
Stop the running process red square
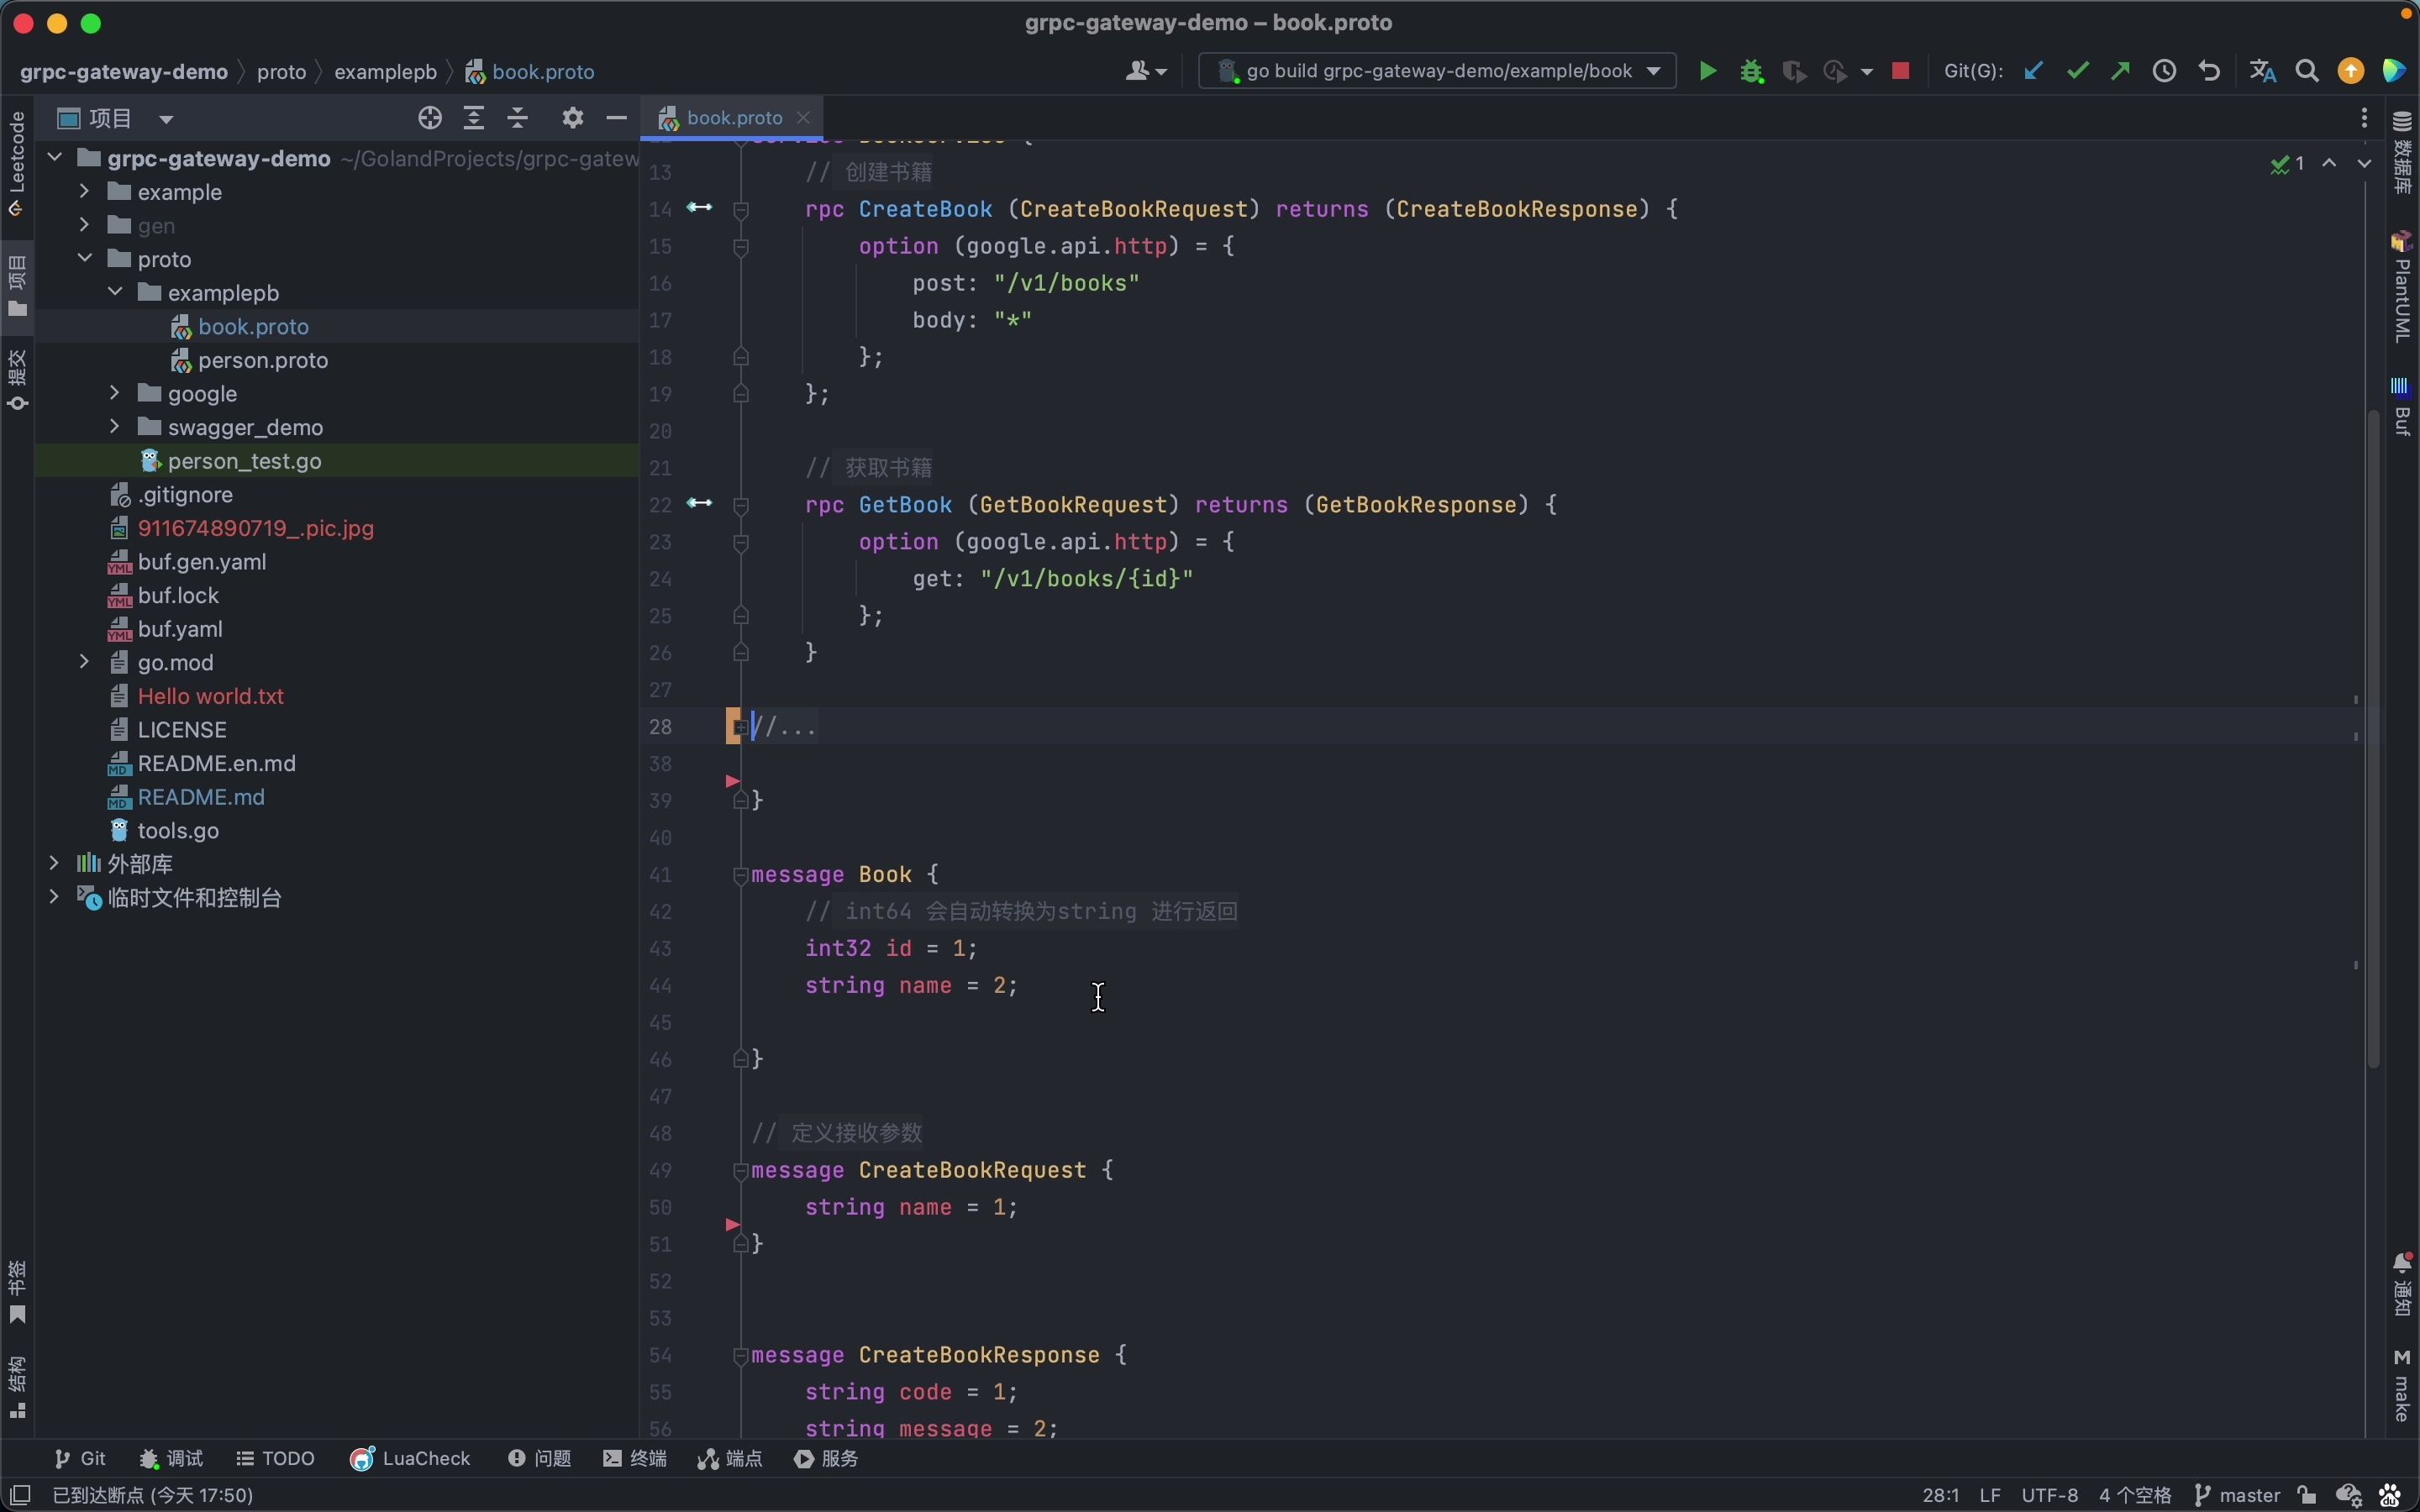(x=1902, y=71)
